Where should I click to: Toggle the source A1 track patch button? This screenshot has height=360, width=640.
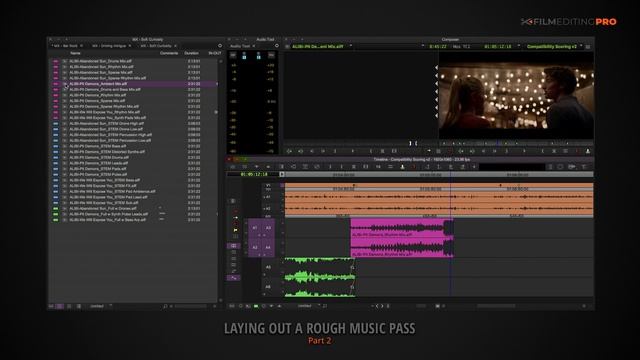click(x=255, y=228)
